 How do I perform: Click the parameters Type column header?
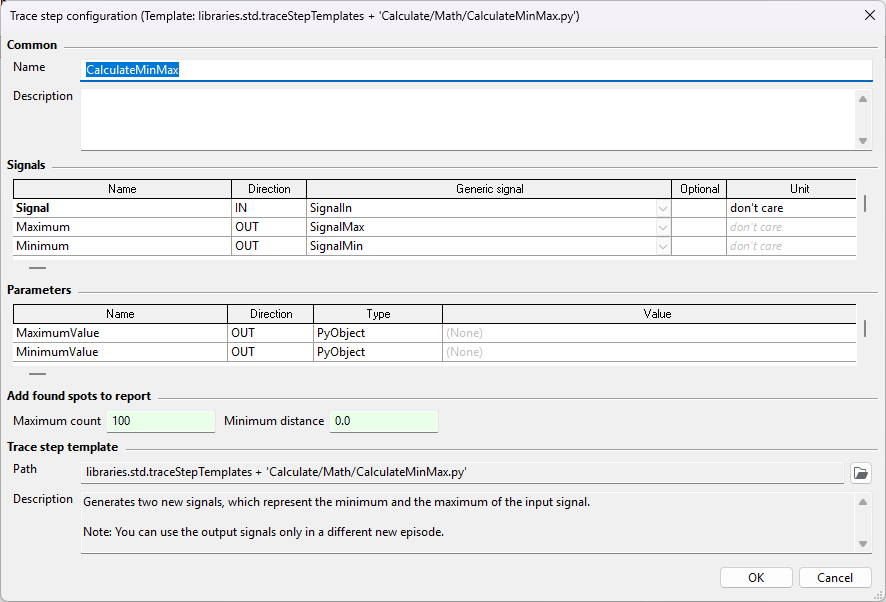[378, 314]
